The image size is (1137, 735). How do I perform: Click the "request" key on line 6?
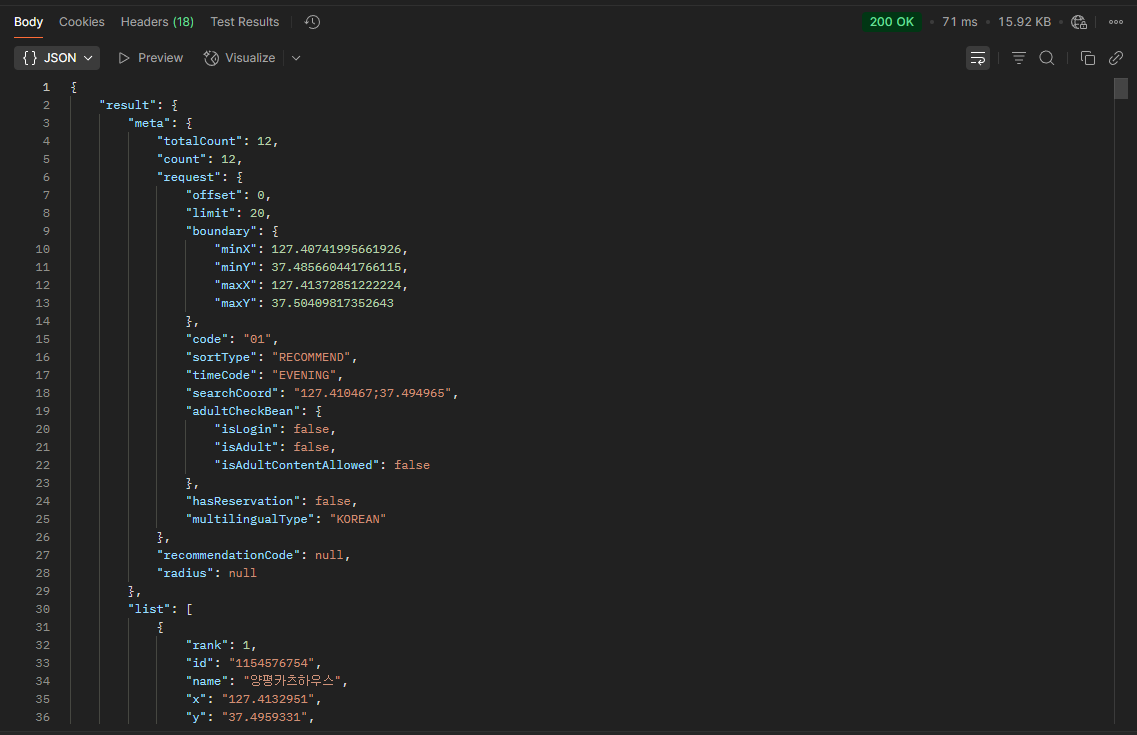click(x=189, y=177)
